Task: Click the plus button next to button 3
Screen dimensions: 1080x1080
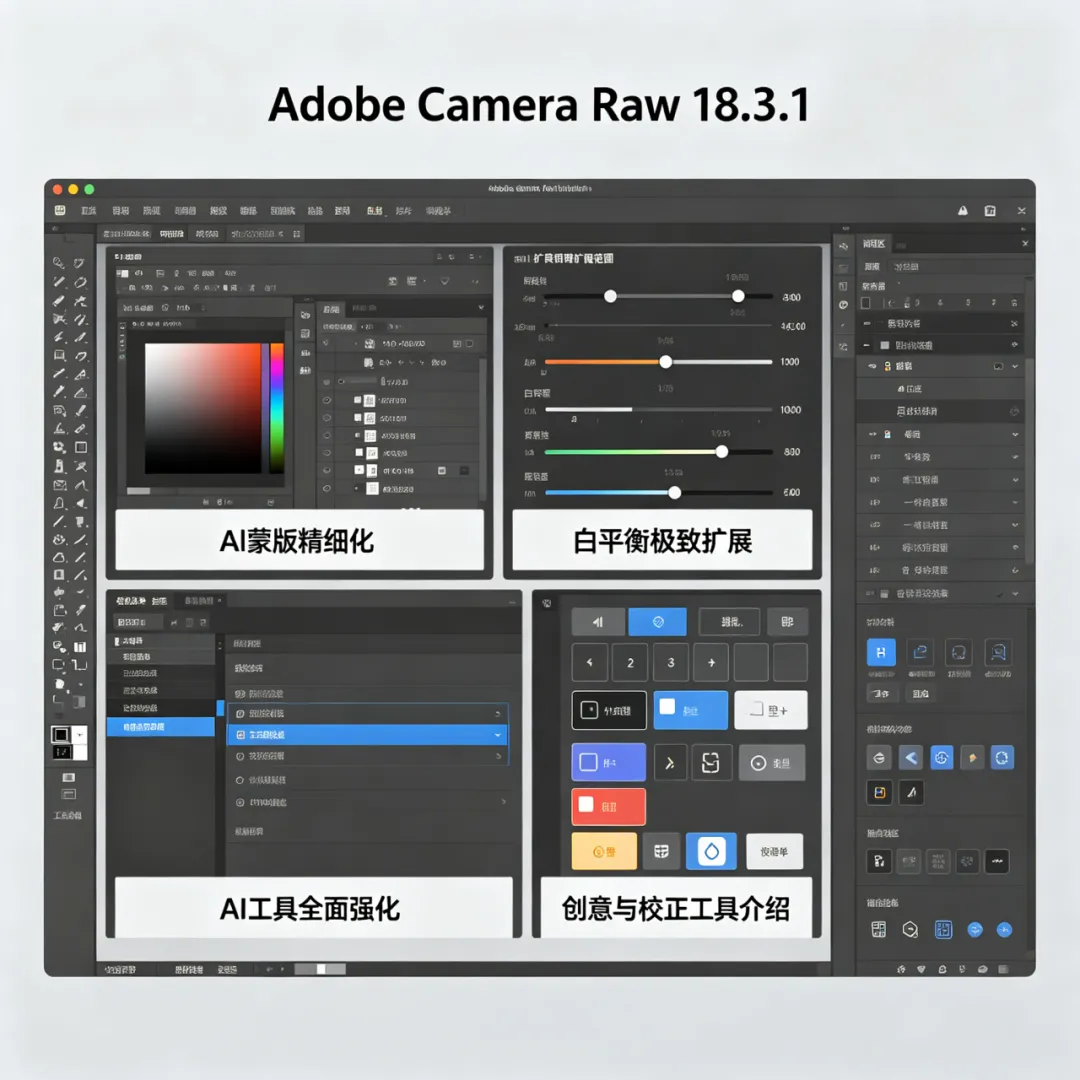Action: coord(712,663)
